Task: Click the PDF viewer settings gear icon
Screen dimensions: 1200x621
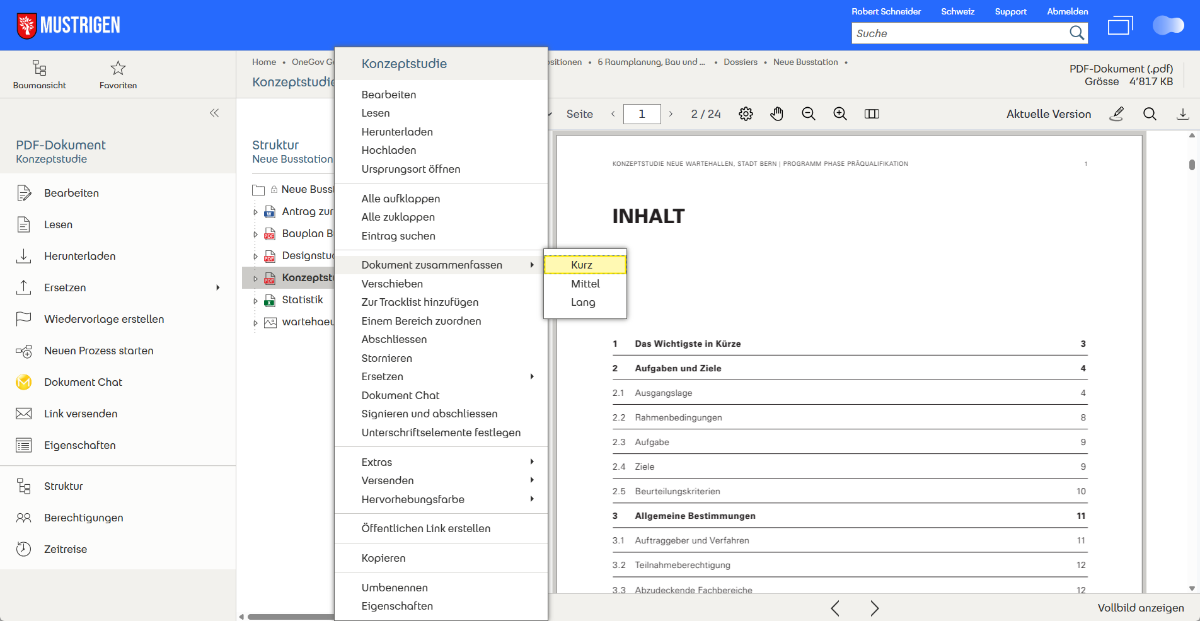Action: [x=746, y=114]
